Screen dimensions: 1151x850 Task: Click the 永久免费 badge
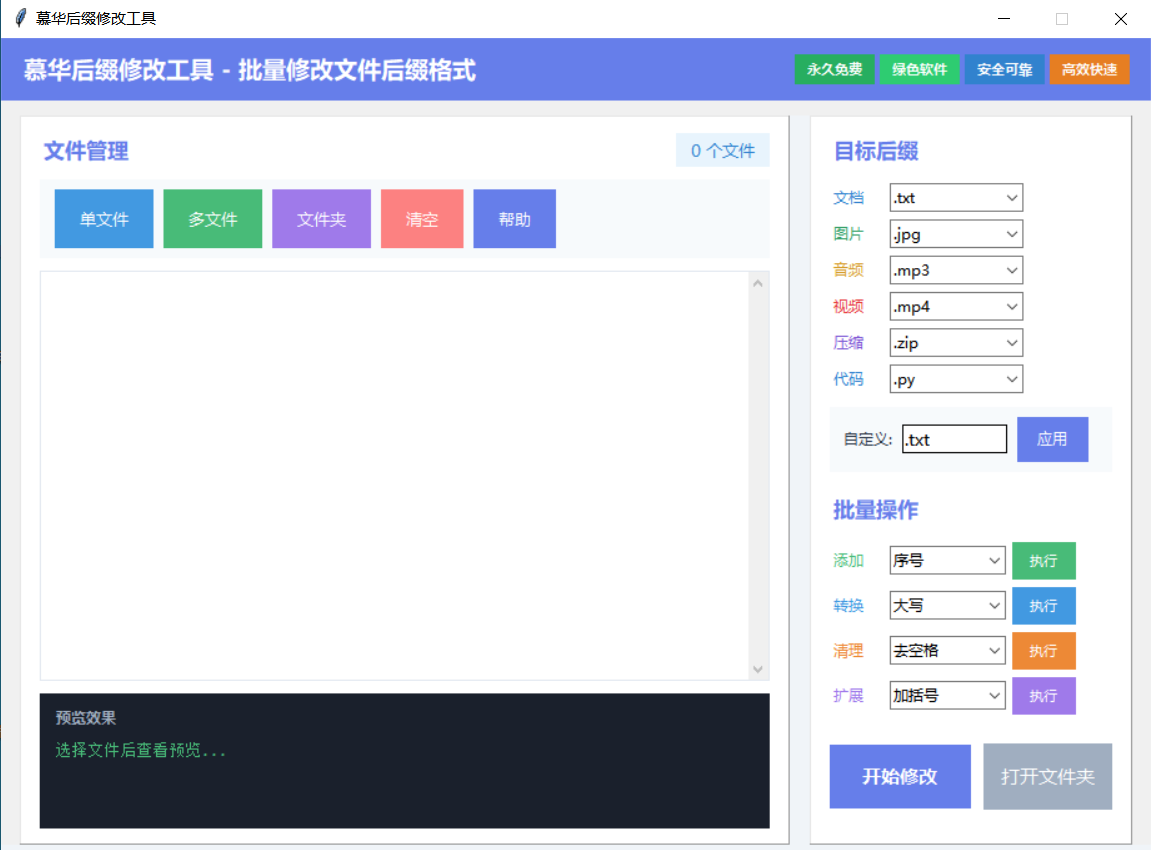(x=835, y=70)
